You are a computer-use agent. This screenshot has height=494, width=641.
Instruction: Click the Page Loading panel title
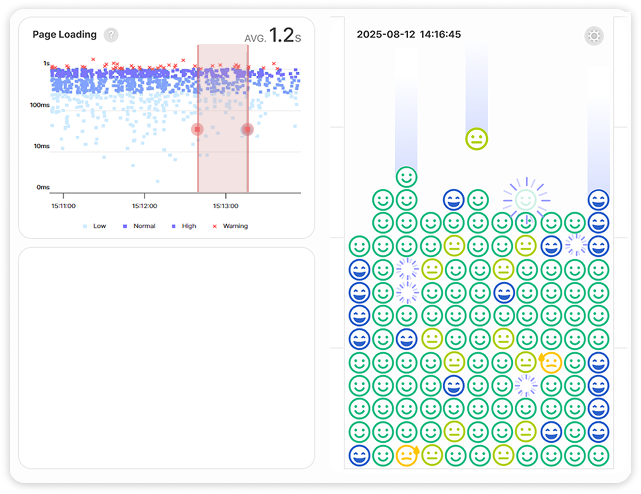tap(64, 35)
